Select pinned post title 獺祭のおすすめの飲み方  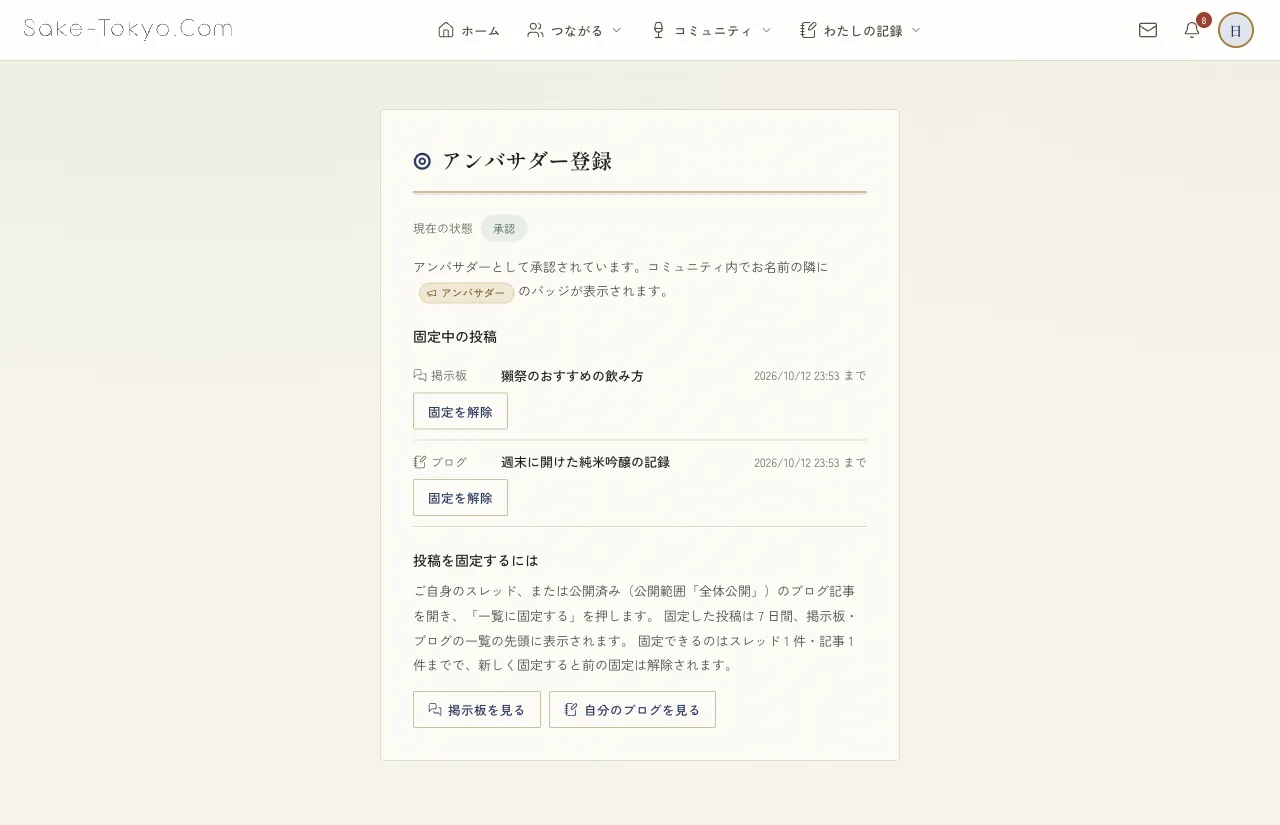[x=572, y=376]
